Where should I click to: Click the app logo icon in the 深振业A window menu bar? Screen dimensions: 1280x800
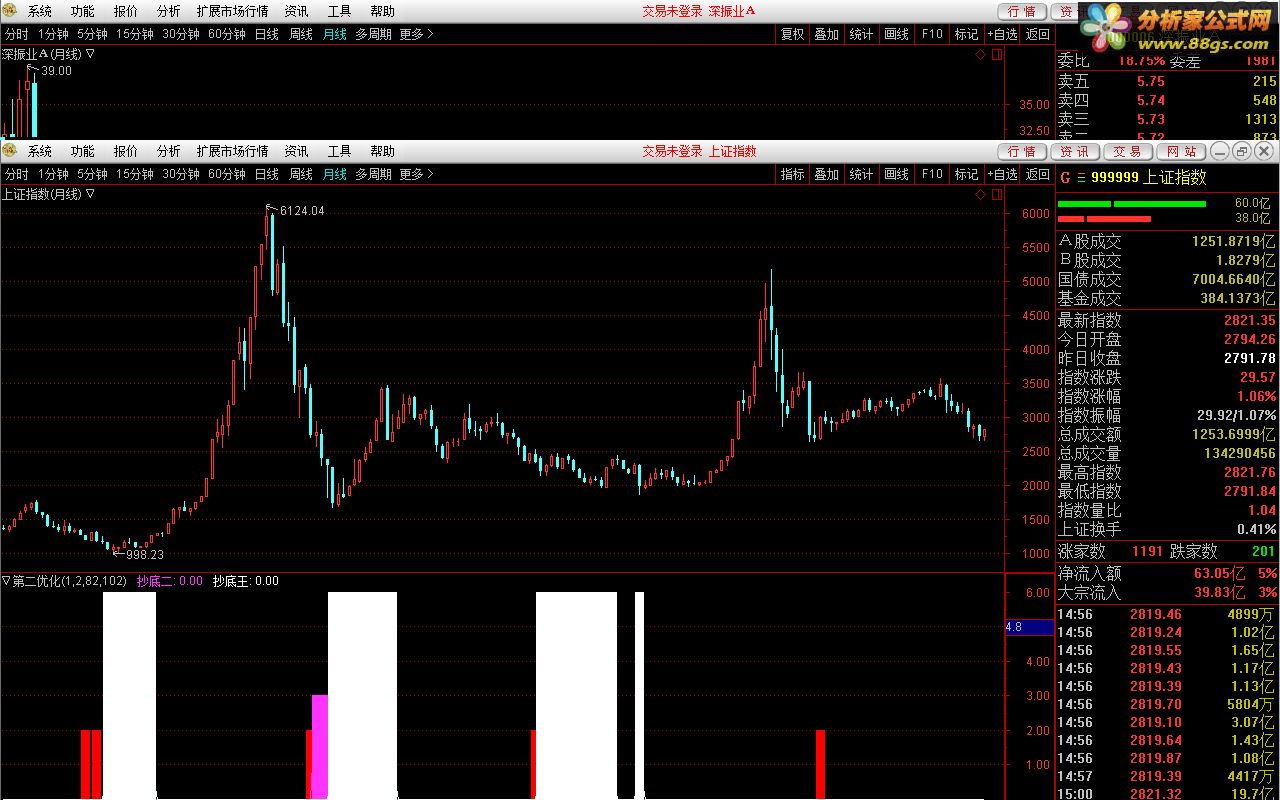click(x=10, y=11)
